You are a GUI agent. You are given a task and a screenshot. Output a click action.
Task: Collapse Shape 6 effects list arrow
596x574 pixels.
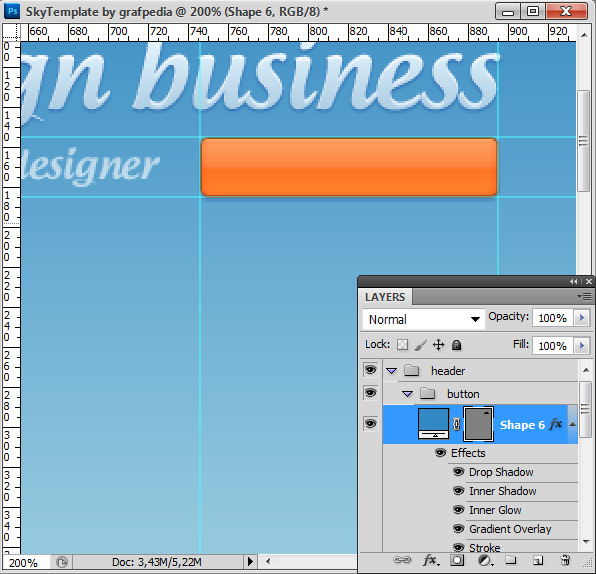click(x=573, y=424)
